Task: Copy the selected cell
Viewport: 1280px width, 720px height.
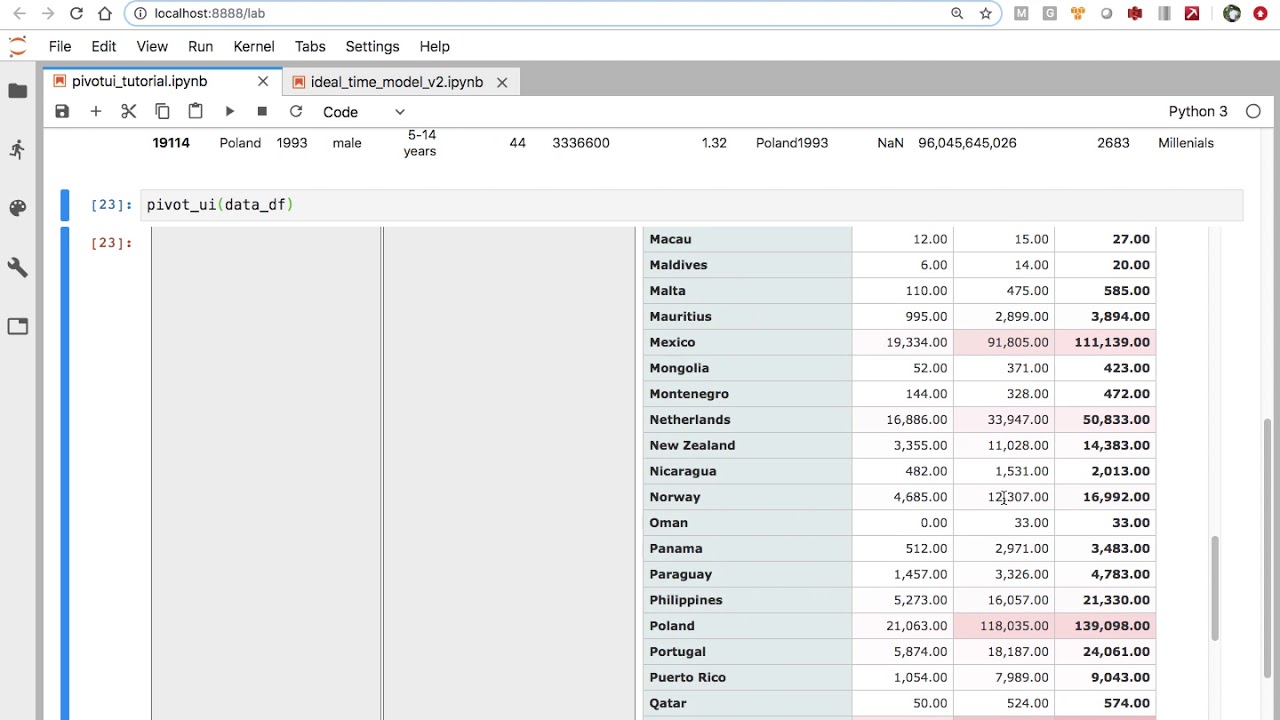Action: [162, 112]
